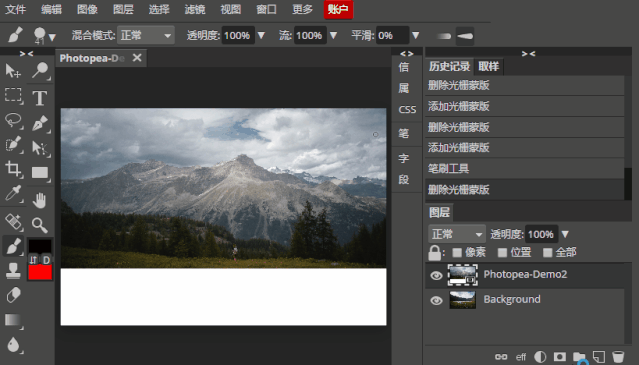This screenshot has height=365, width=639.
Task: Click link layers icon in layers footer
Action: click(x=501, y=357)
